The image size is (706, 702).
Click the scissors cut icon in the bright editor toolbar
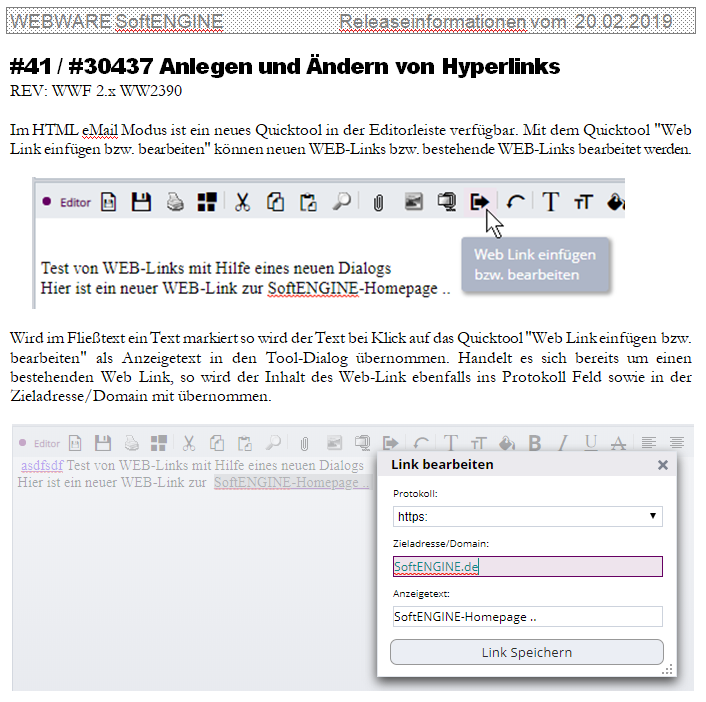242,202
